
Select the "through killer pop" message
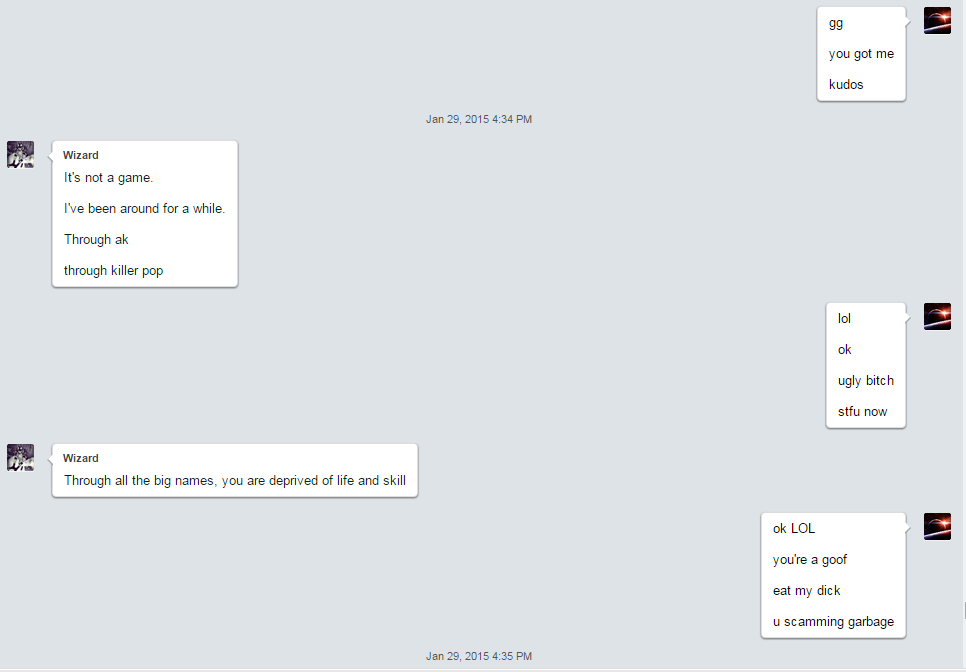click(x=113, y=270)
